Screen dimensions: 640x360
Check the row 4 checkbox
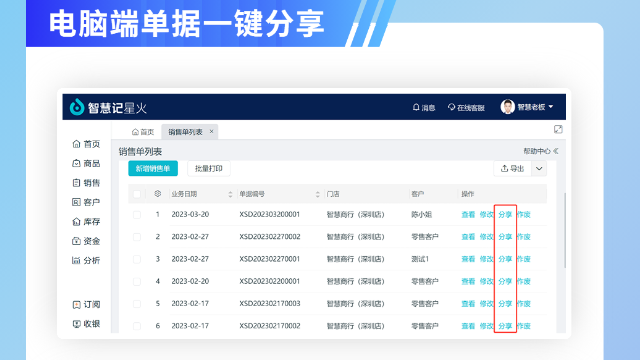point(137,282)
